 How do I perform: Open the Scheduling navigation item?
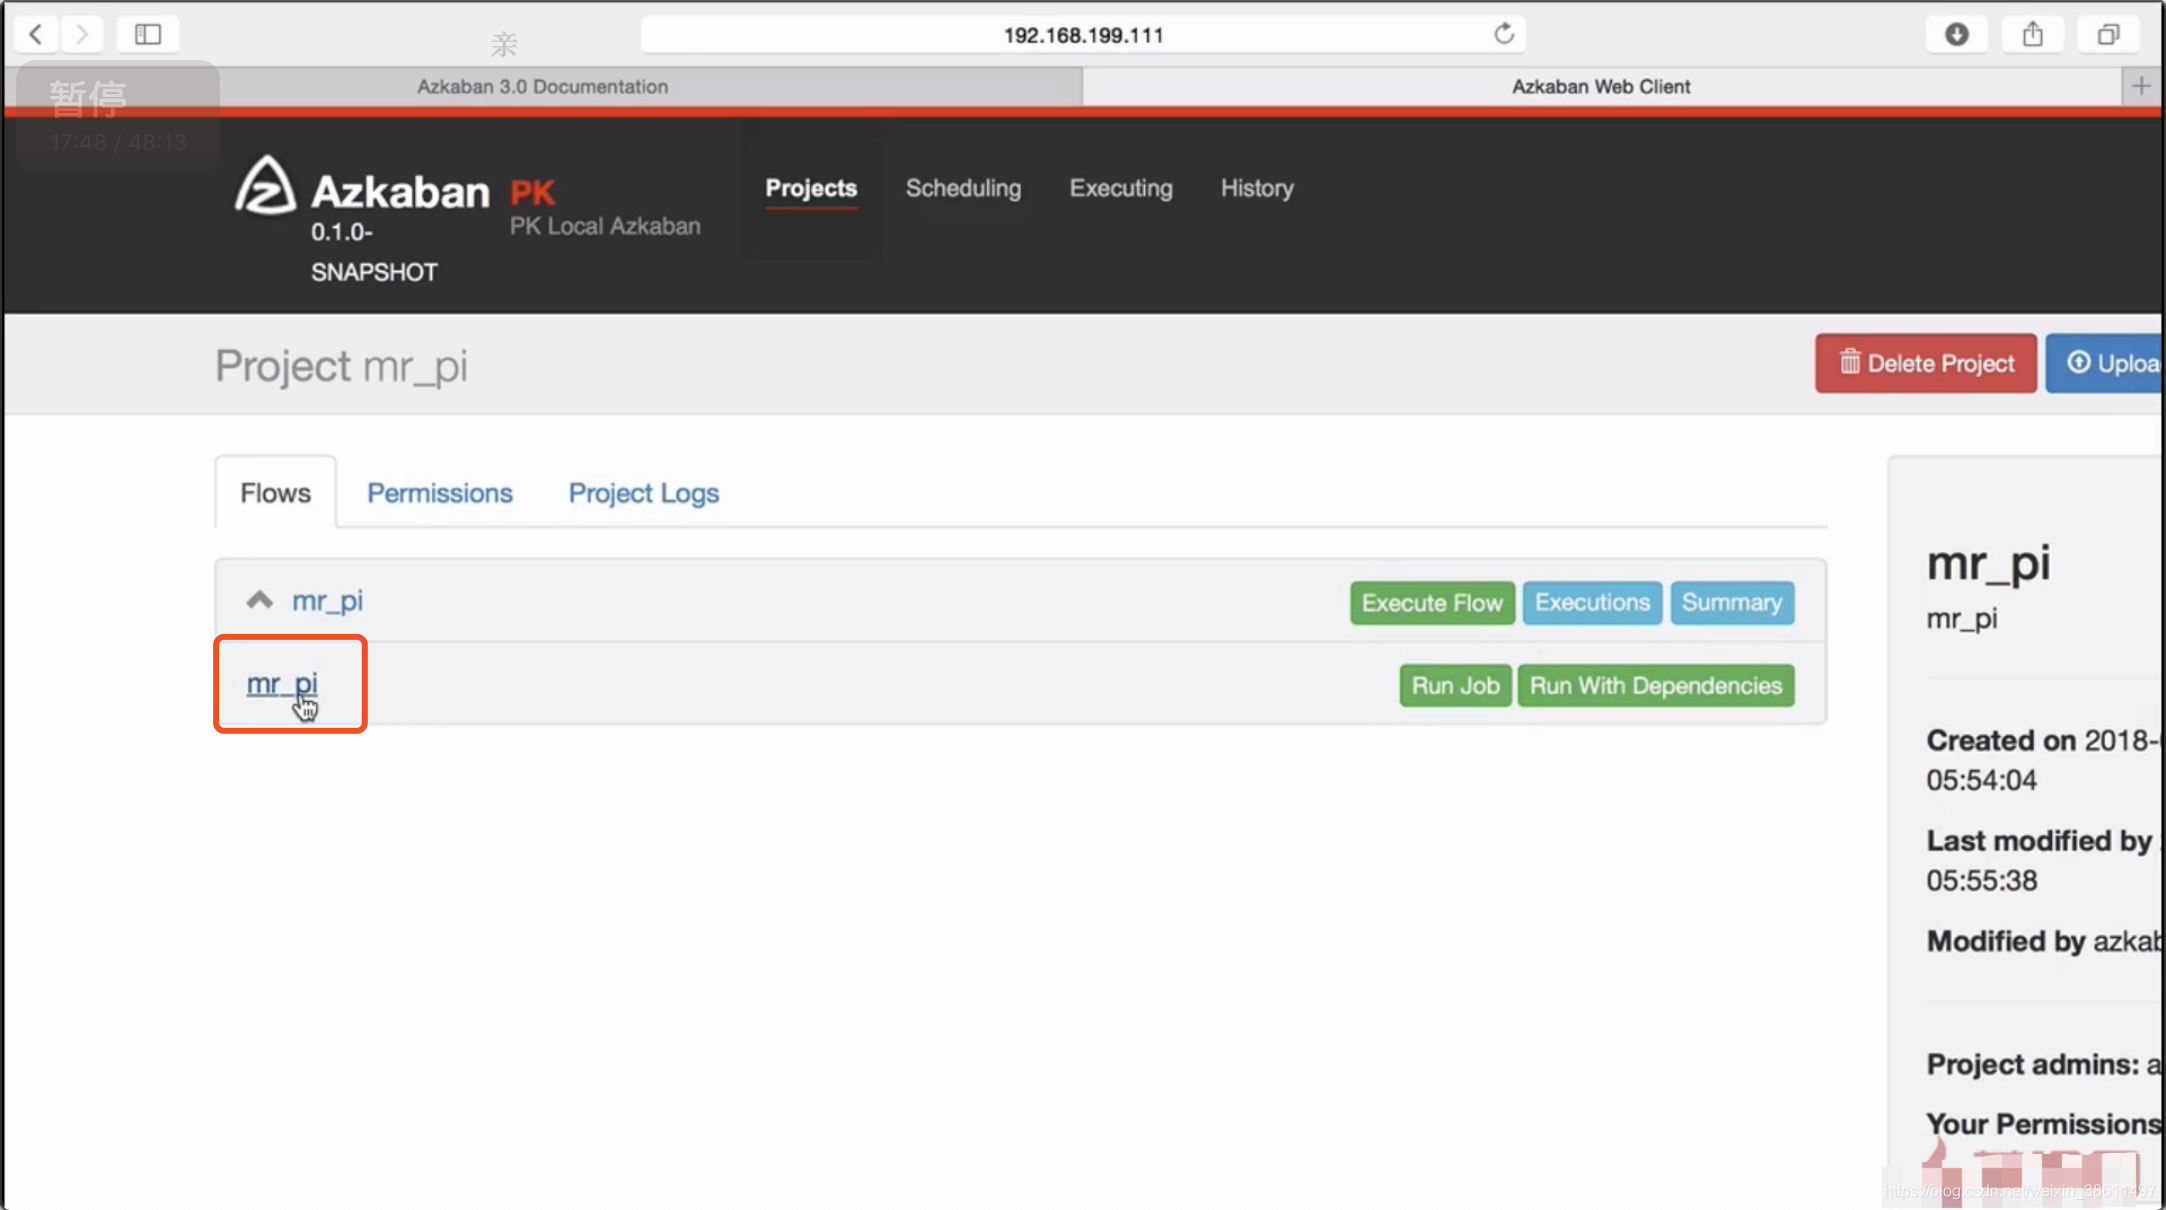click(963, 188)
